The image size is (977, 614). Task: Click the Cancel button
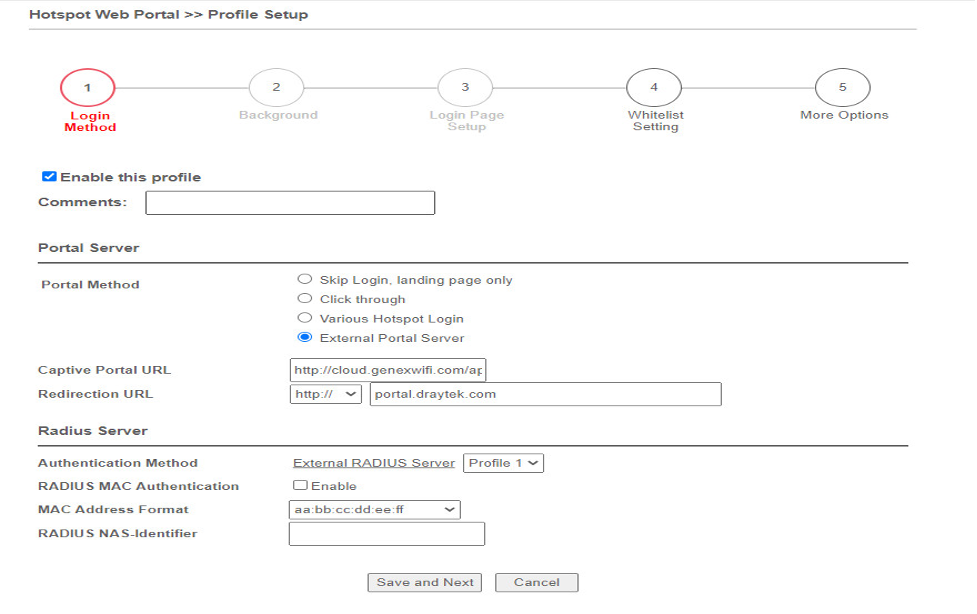536,582
